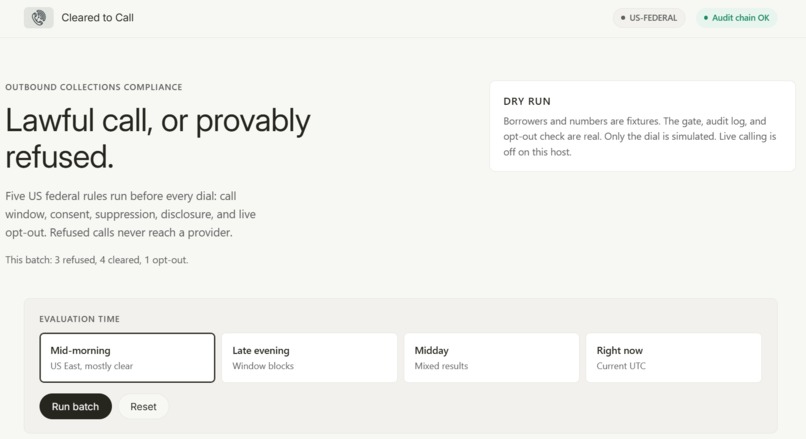Select the Late evening evaluation time
Image resolution: width=806 pixels, height=439 pixels.
point(309,358)
